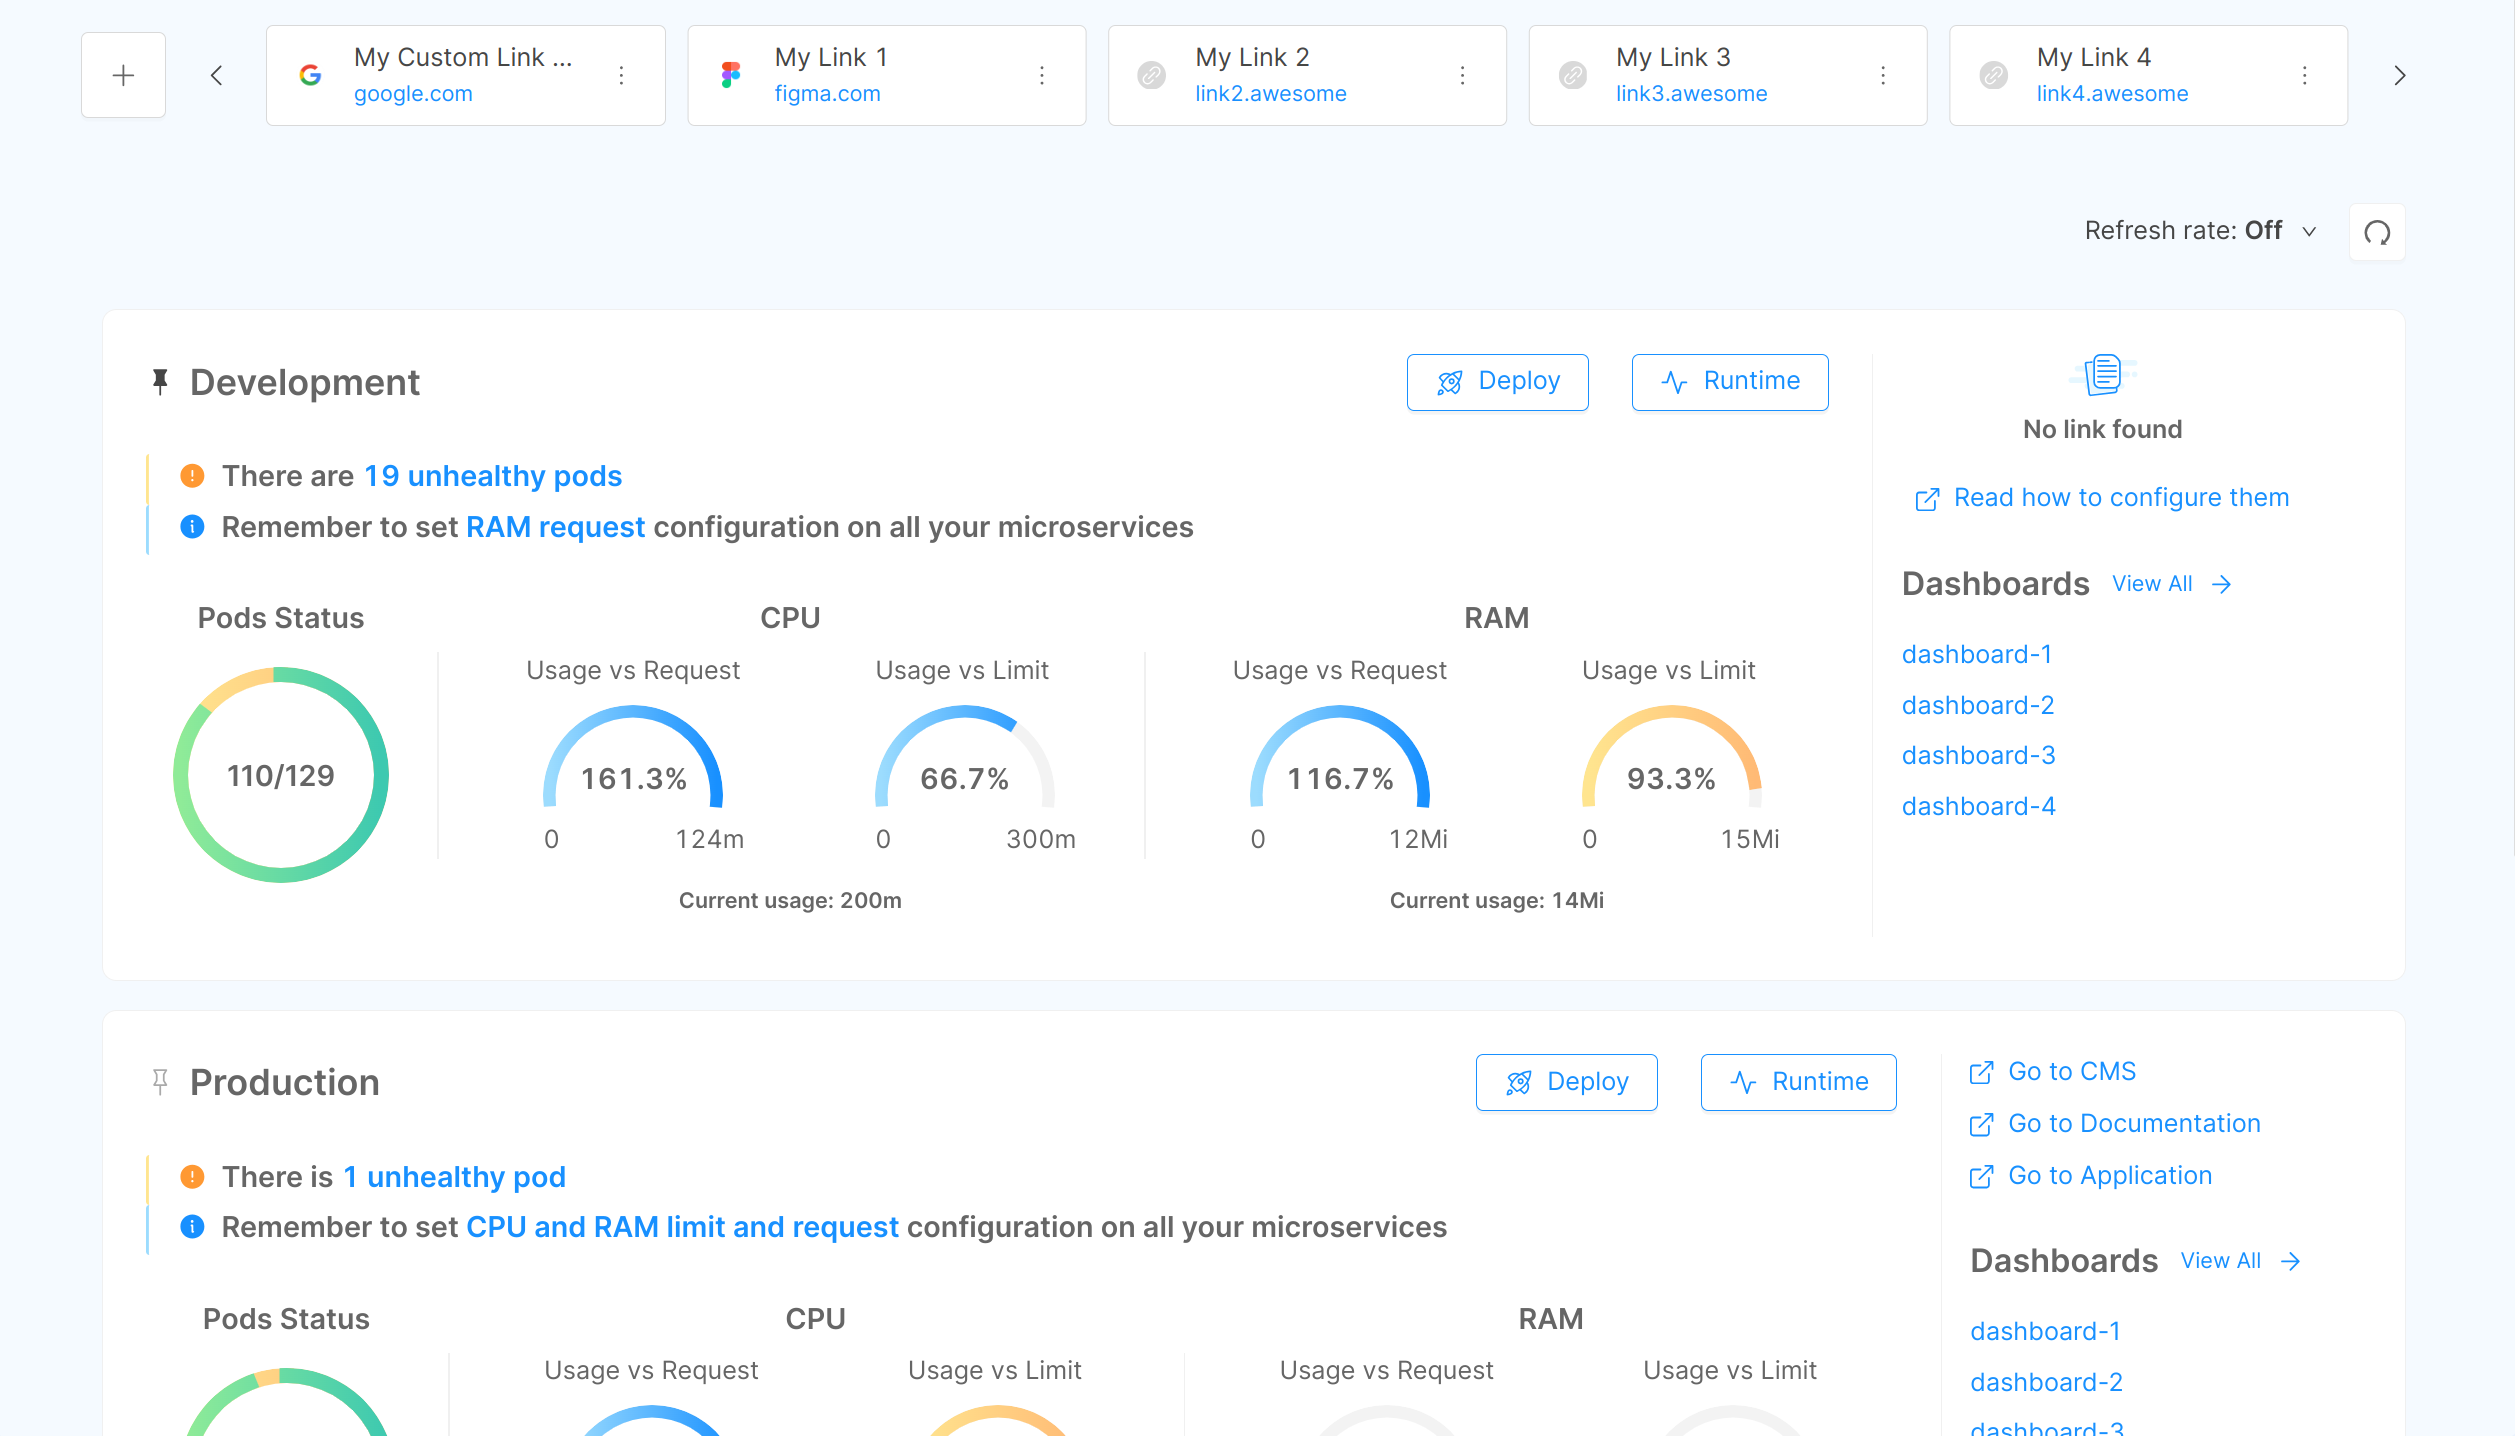Add a new custom link with the plus button
This screenshot has width=2515, height=1436.
pos(123,74)
